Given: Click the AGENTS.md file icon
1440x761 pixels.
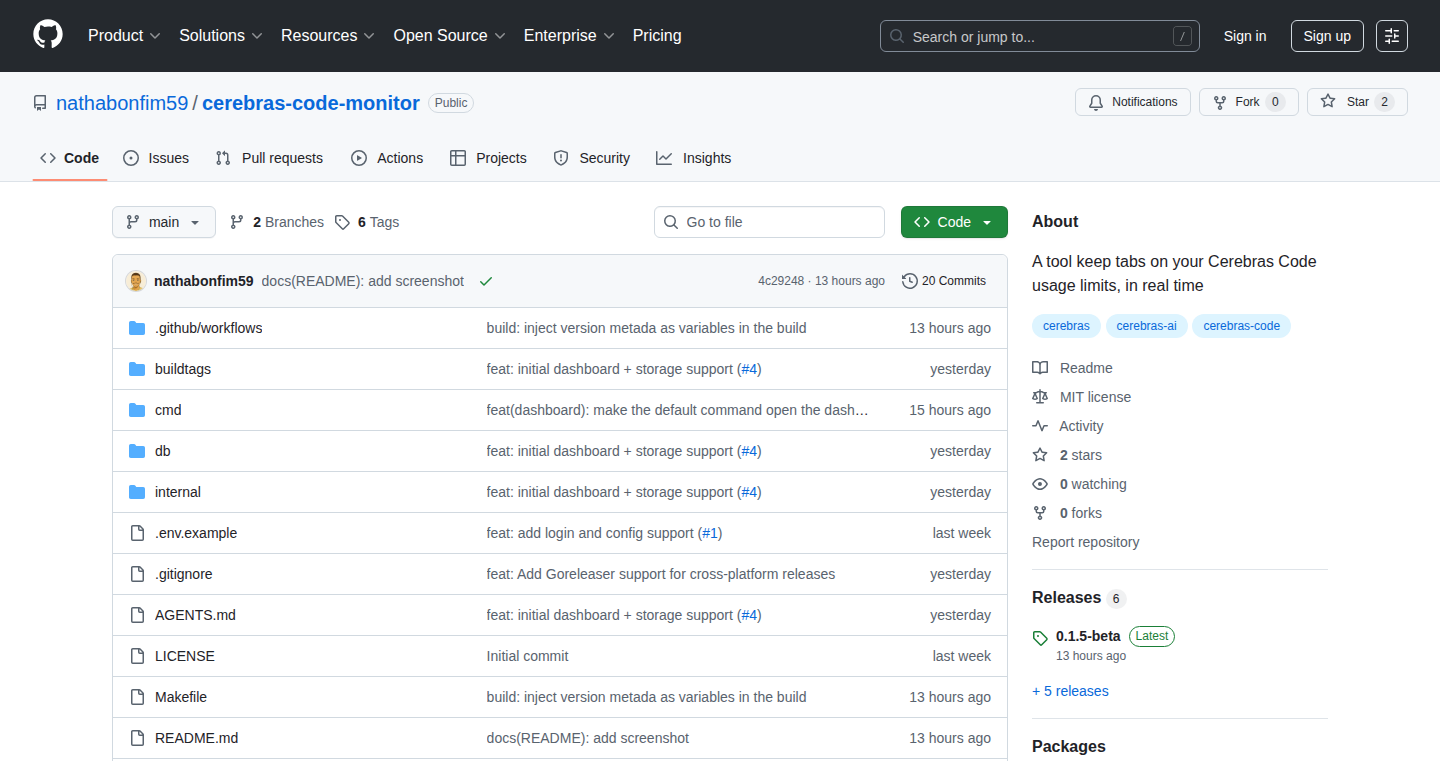Looking at the screenshot, I should 137,615.
